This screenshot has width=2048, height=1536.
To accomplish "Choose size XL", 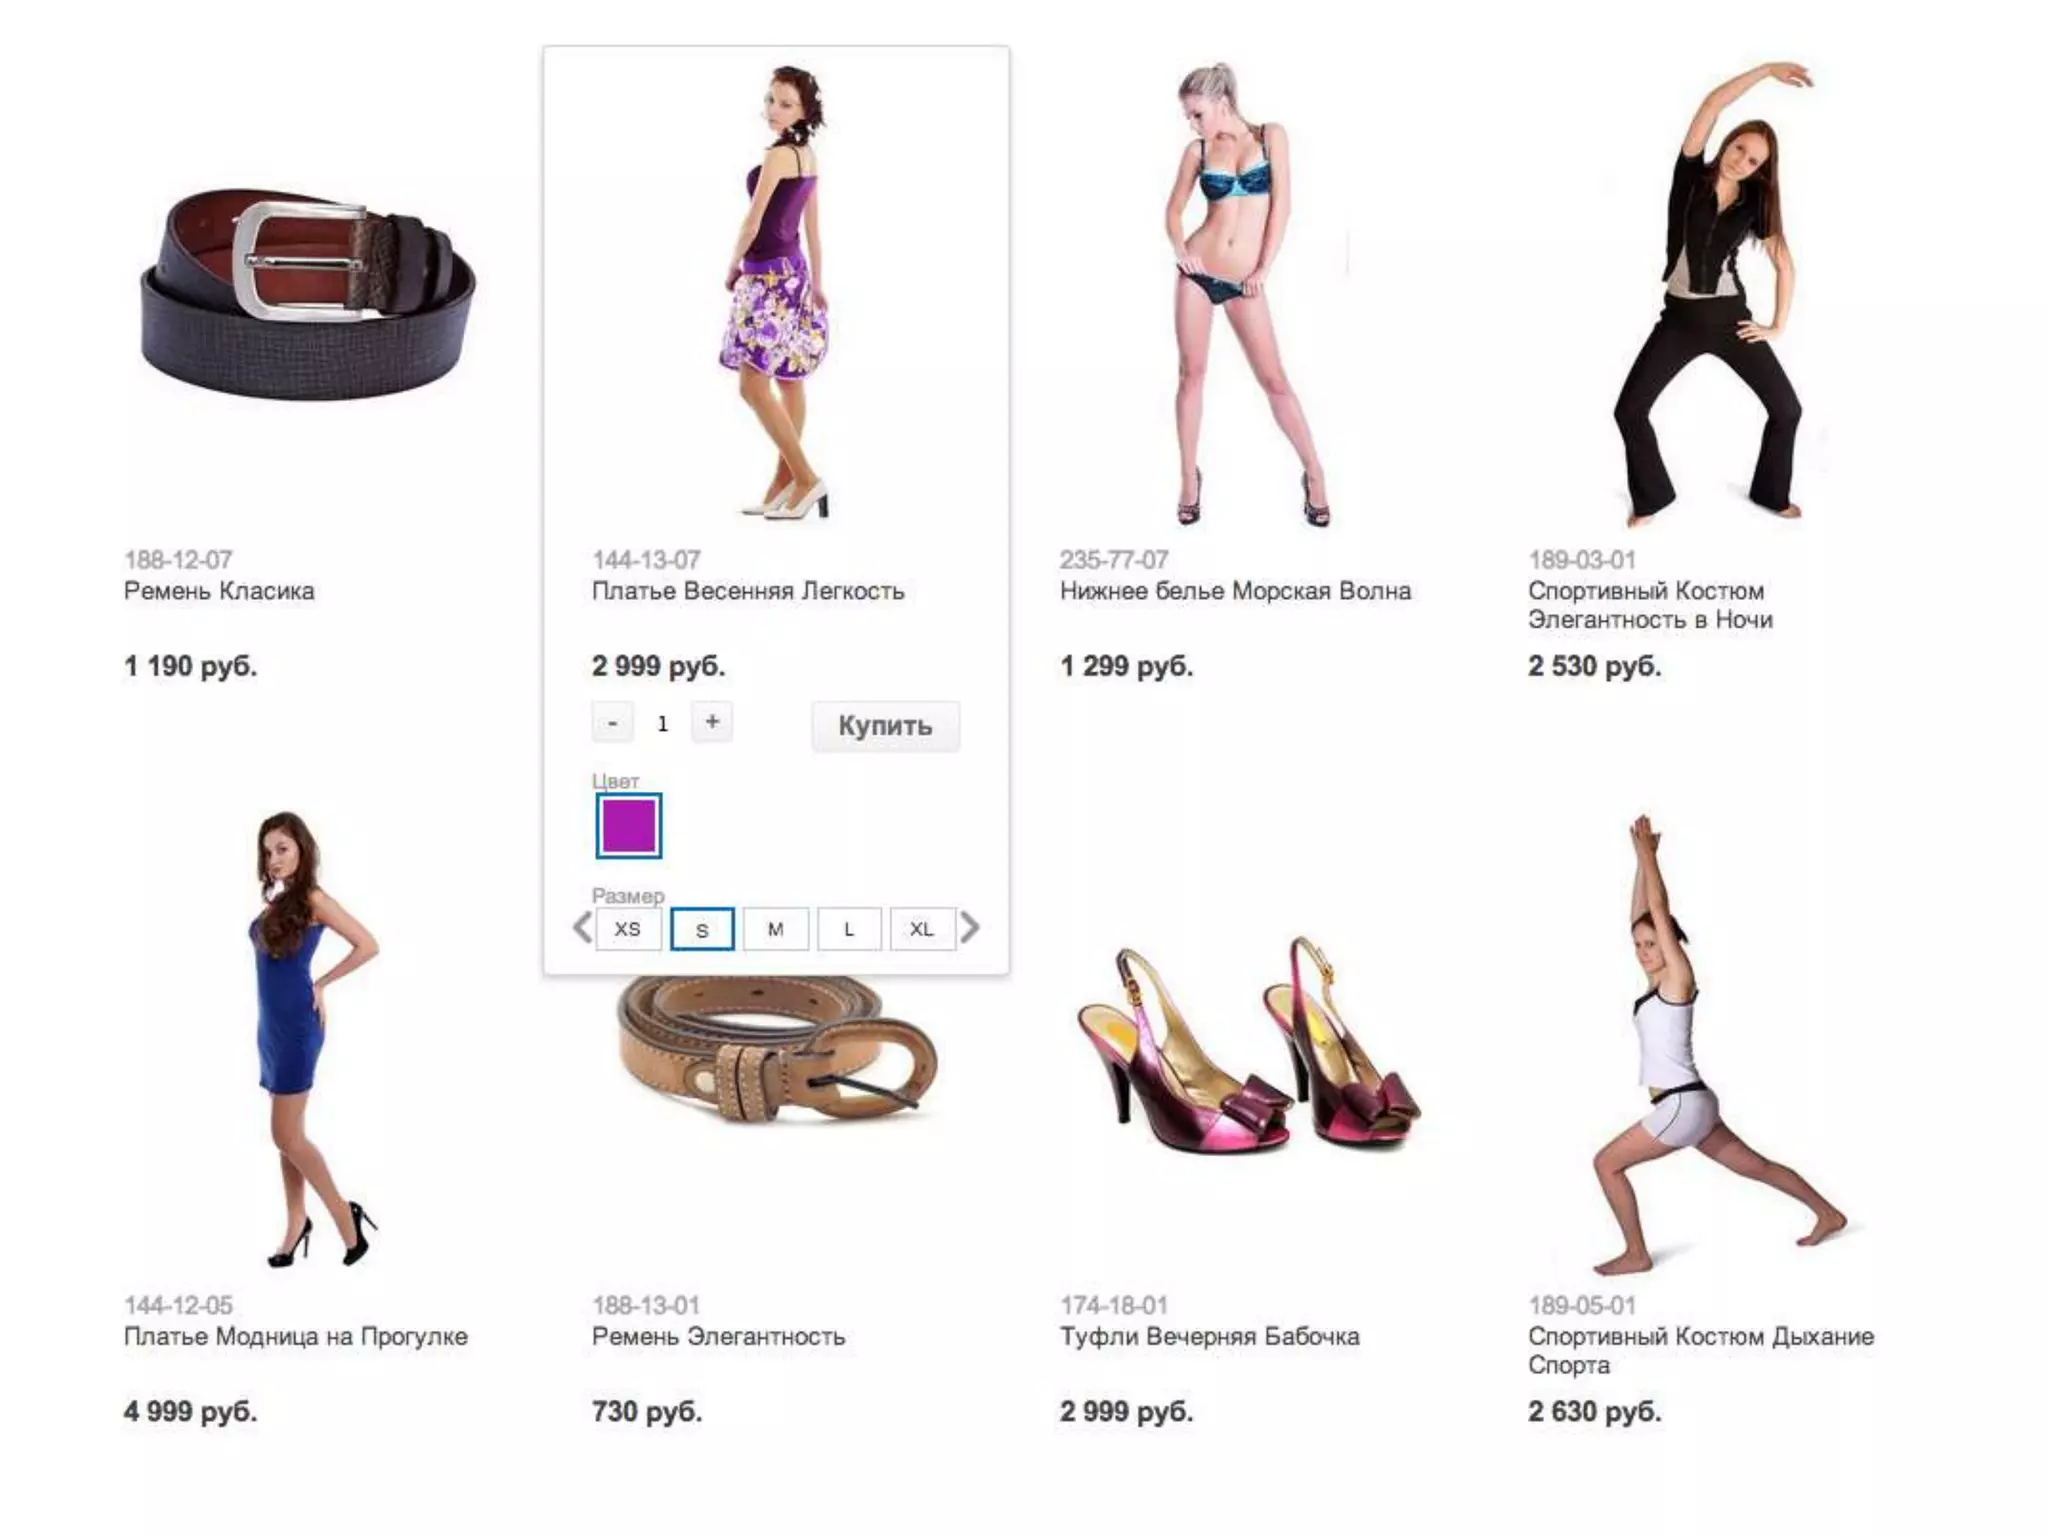I will (922, 929).
